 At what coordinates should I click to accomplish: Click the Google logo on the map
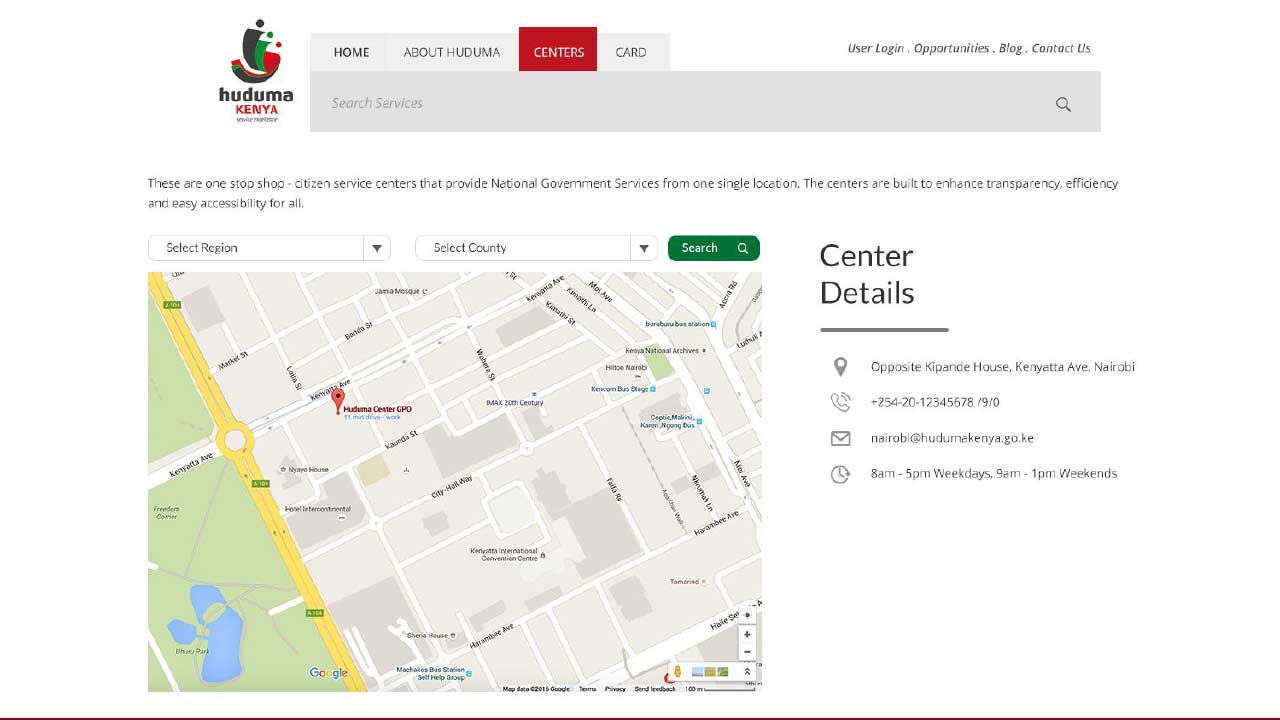pyautogui.click(x=328, y=673)
